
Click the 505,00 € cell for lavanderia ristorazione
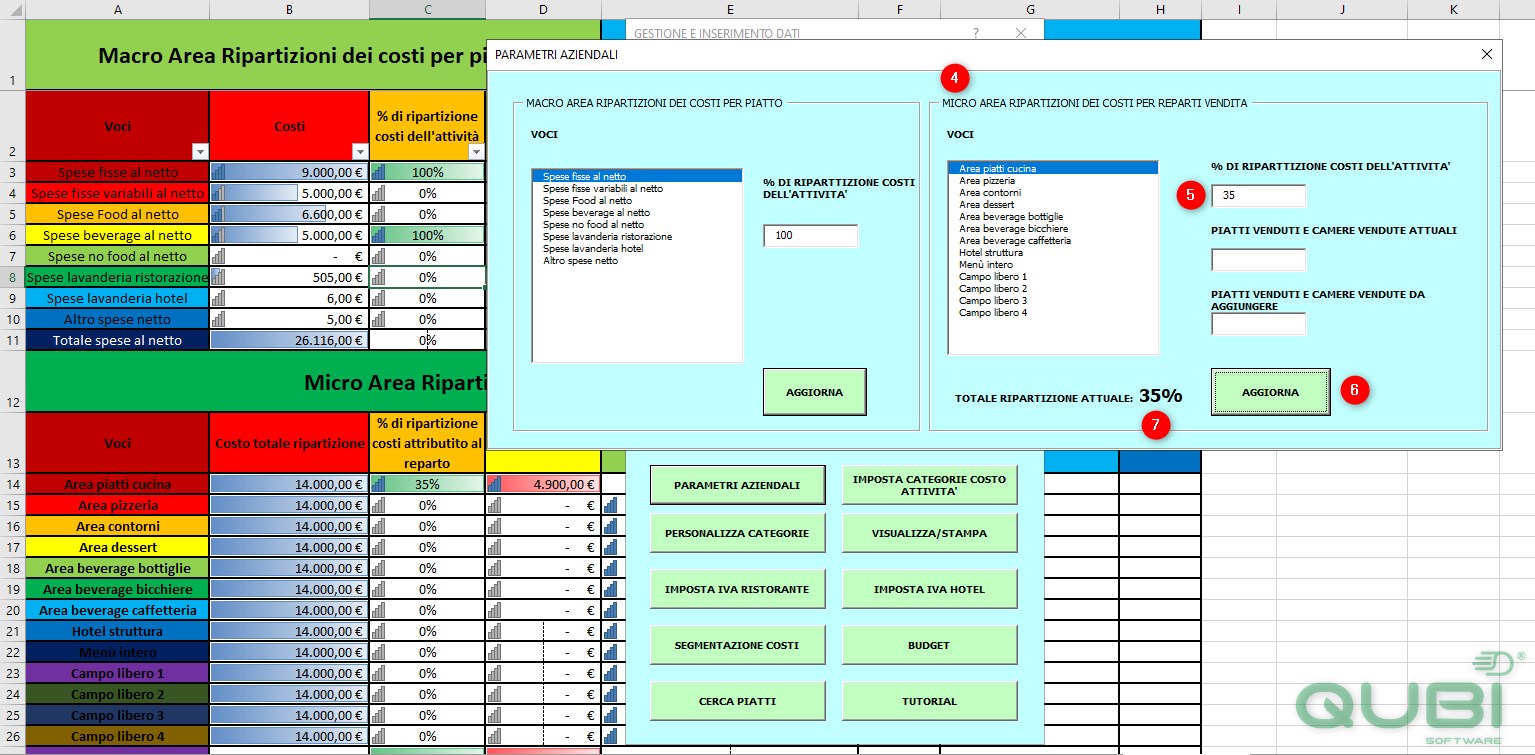[x=289, y=277]
